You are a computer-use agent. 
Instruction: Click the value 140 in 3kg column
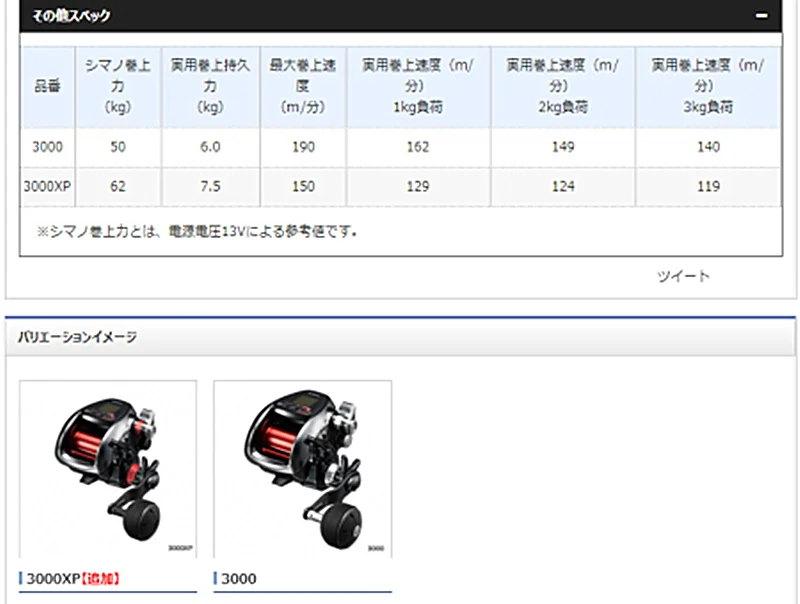point(708,147)
